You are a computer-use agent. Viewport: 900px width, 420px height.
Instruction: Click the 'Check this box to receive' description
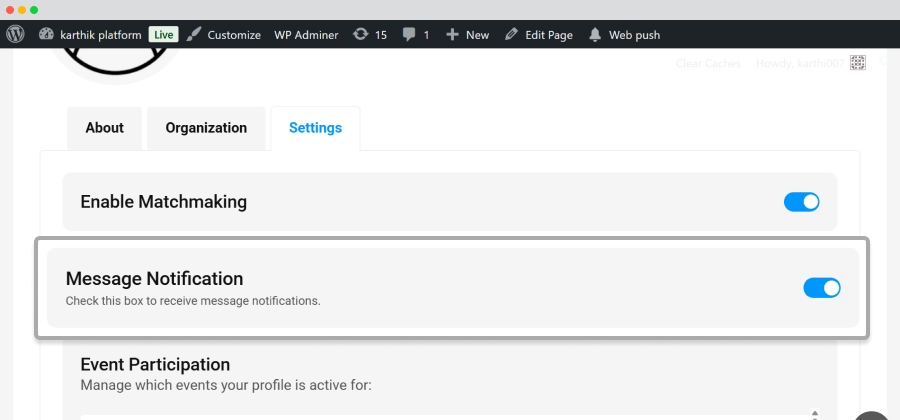pyautogui.click(x=193, y=301)
